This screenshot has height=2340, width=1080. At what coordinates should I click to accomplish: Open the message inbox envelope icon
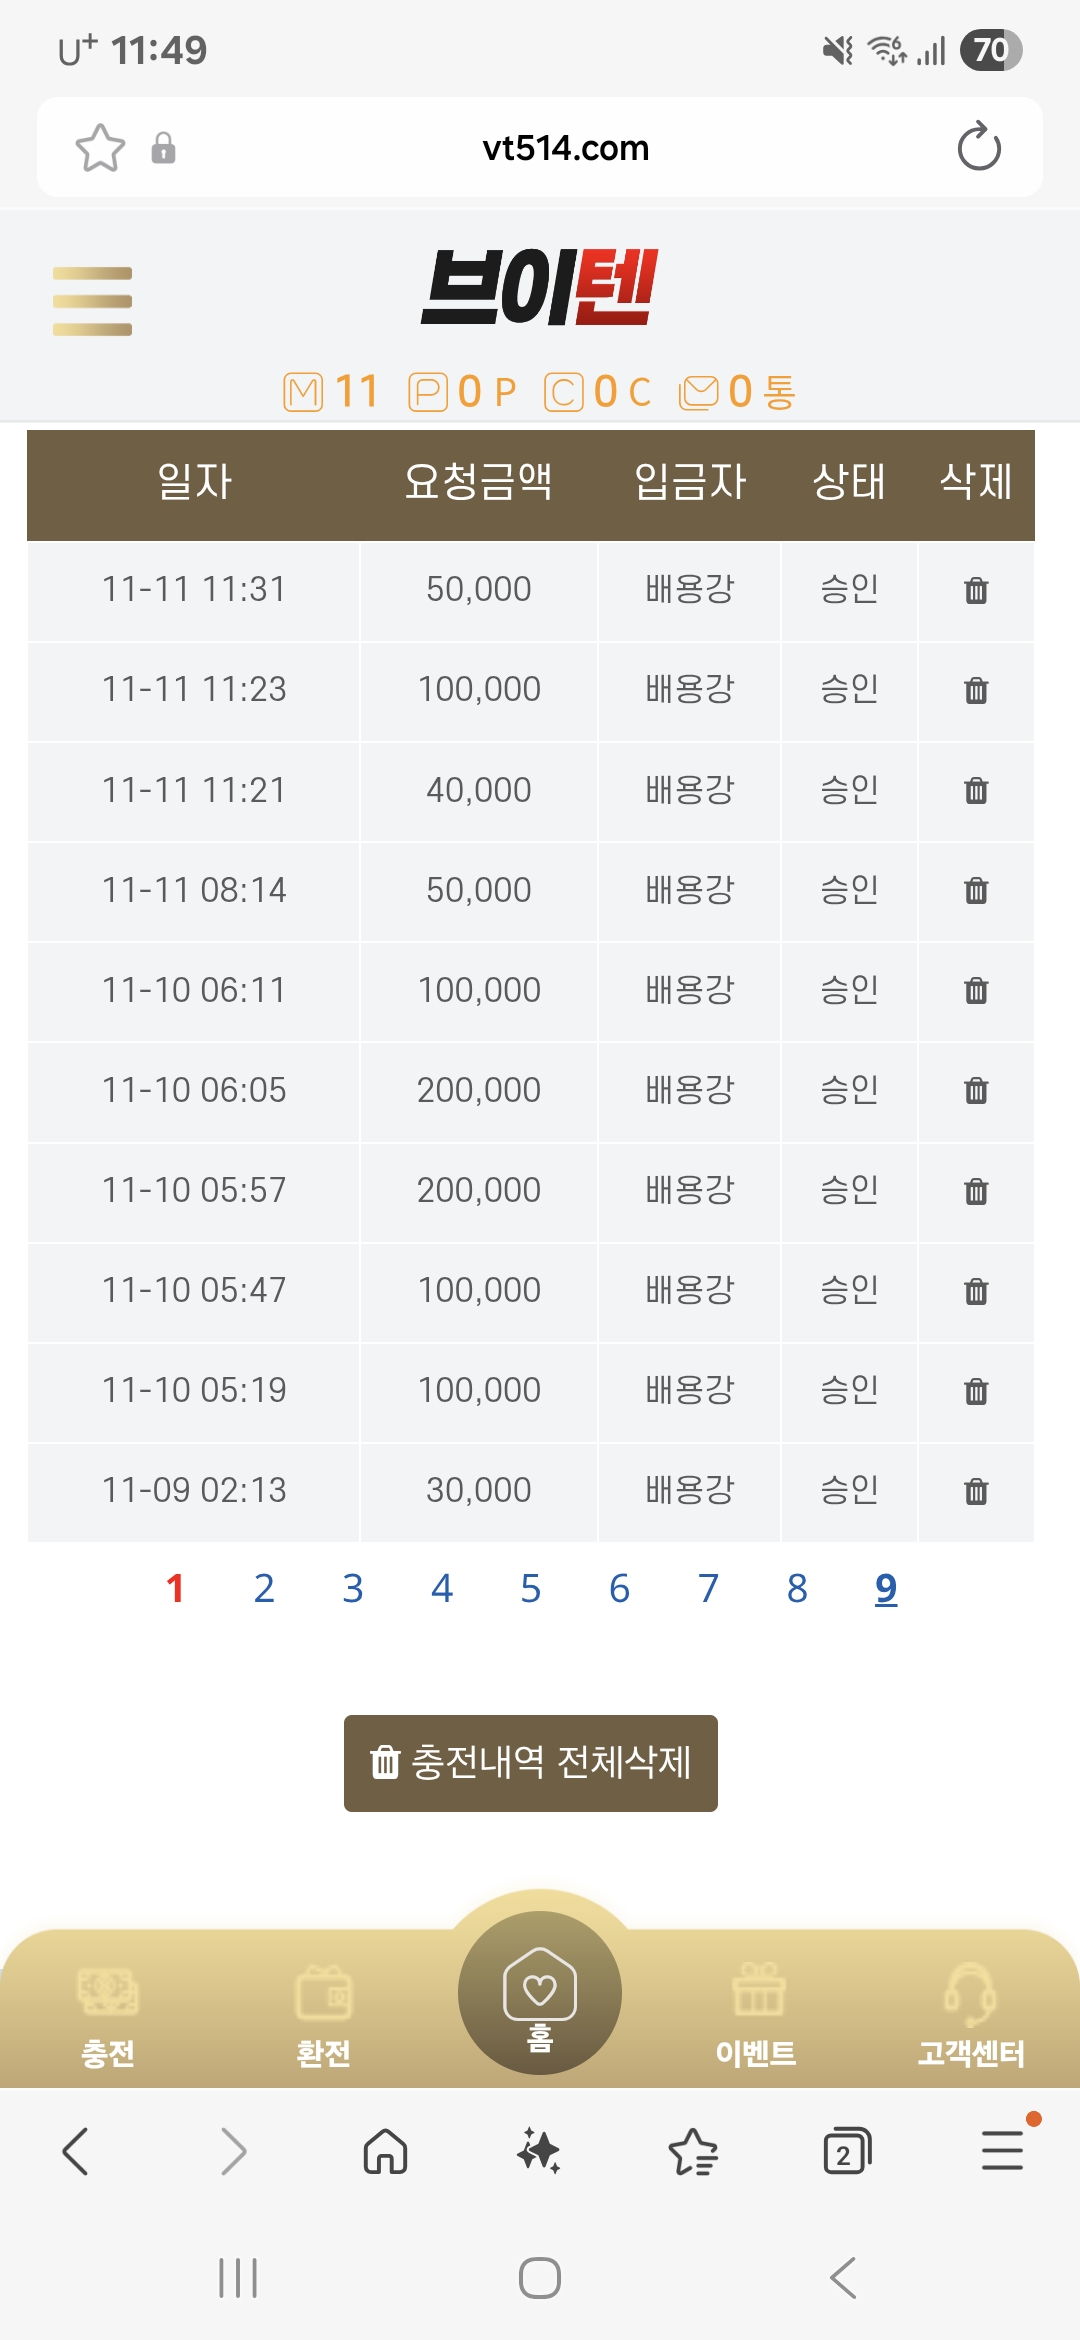pos(699,392)
